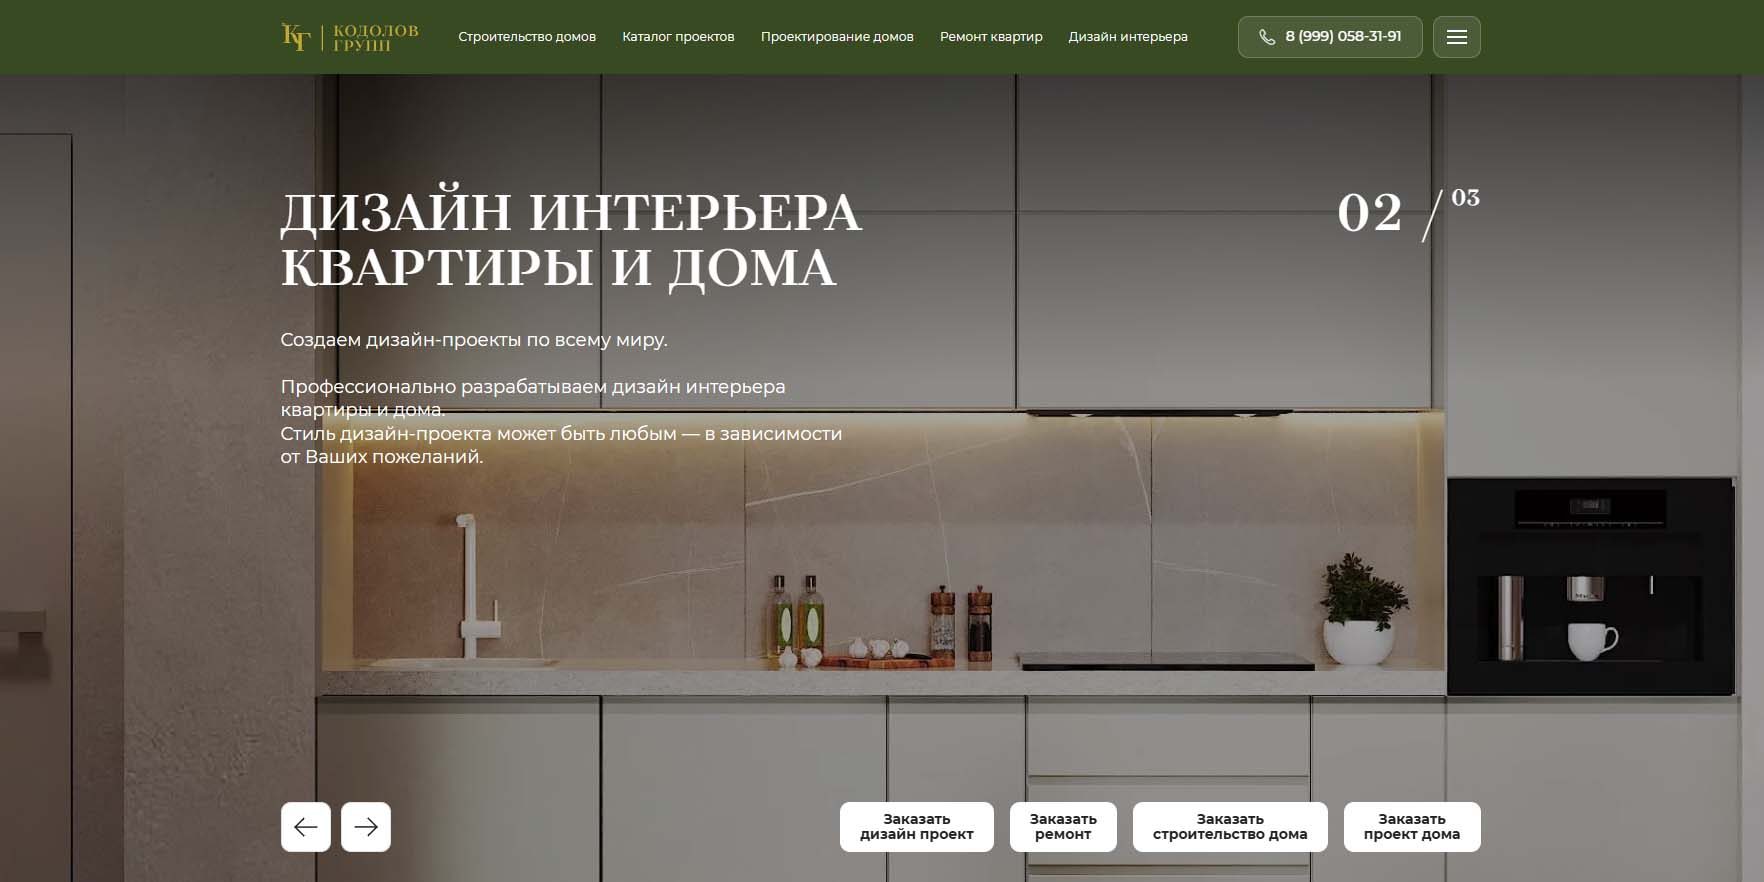The width and height of the screenshot is (1764, 882).
Task: Go to Проектирование домов page
Action: pyautogui.click(x=837, y=37)
